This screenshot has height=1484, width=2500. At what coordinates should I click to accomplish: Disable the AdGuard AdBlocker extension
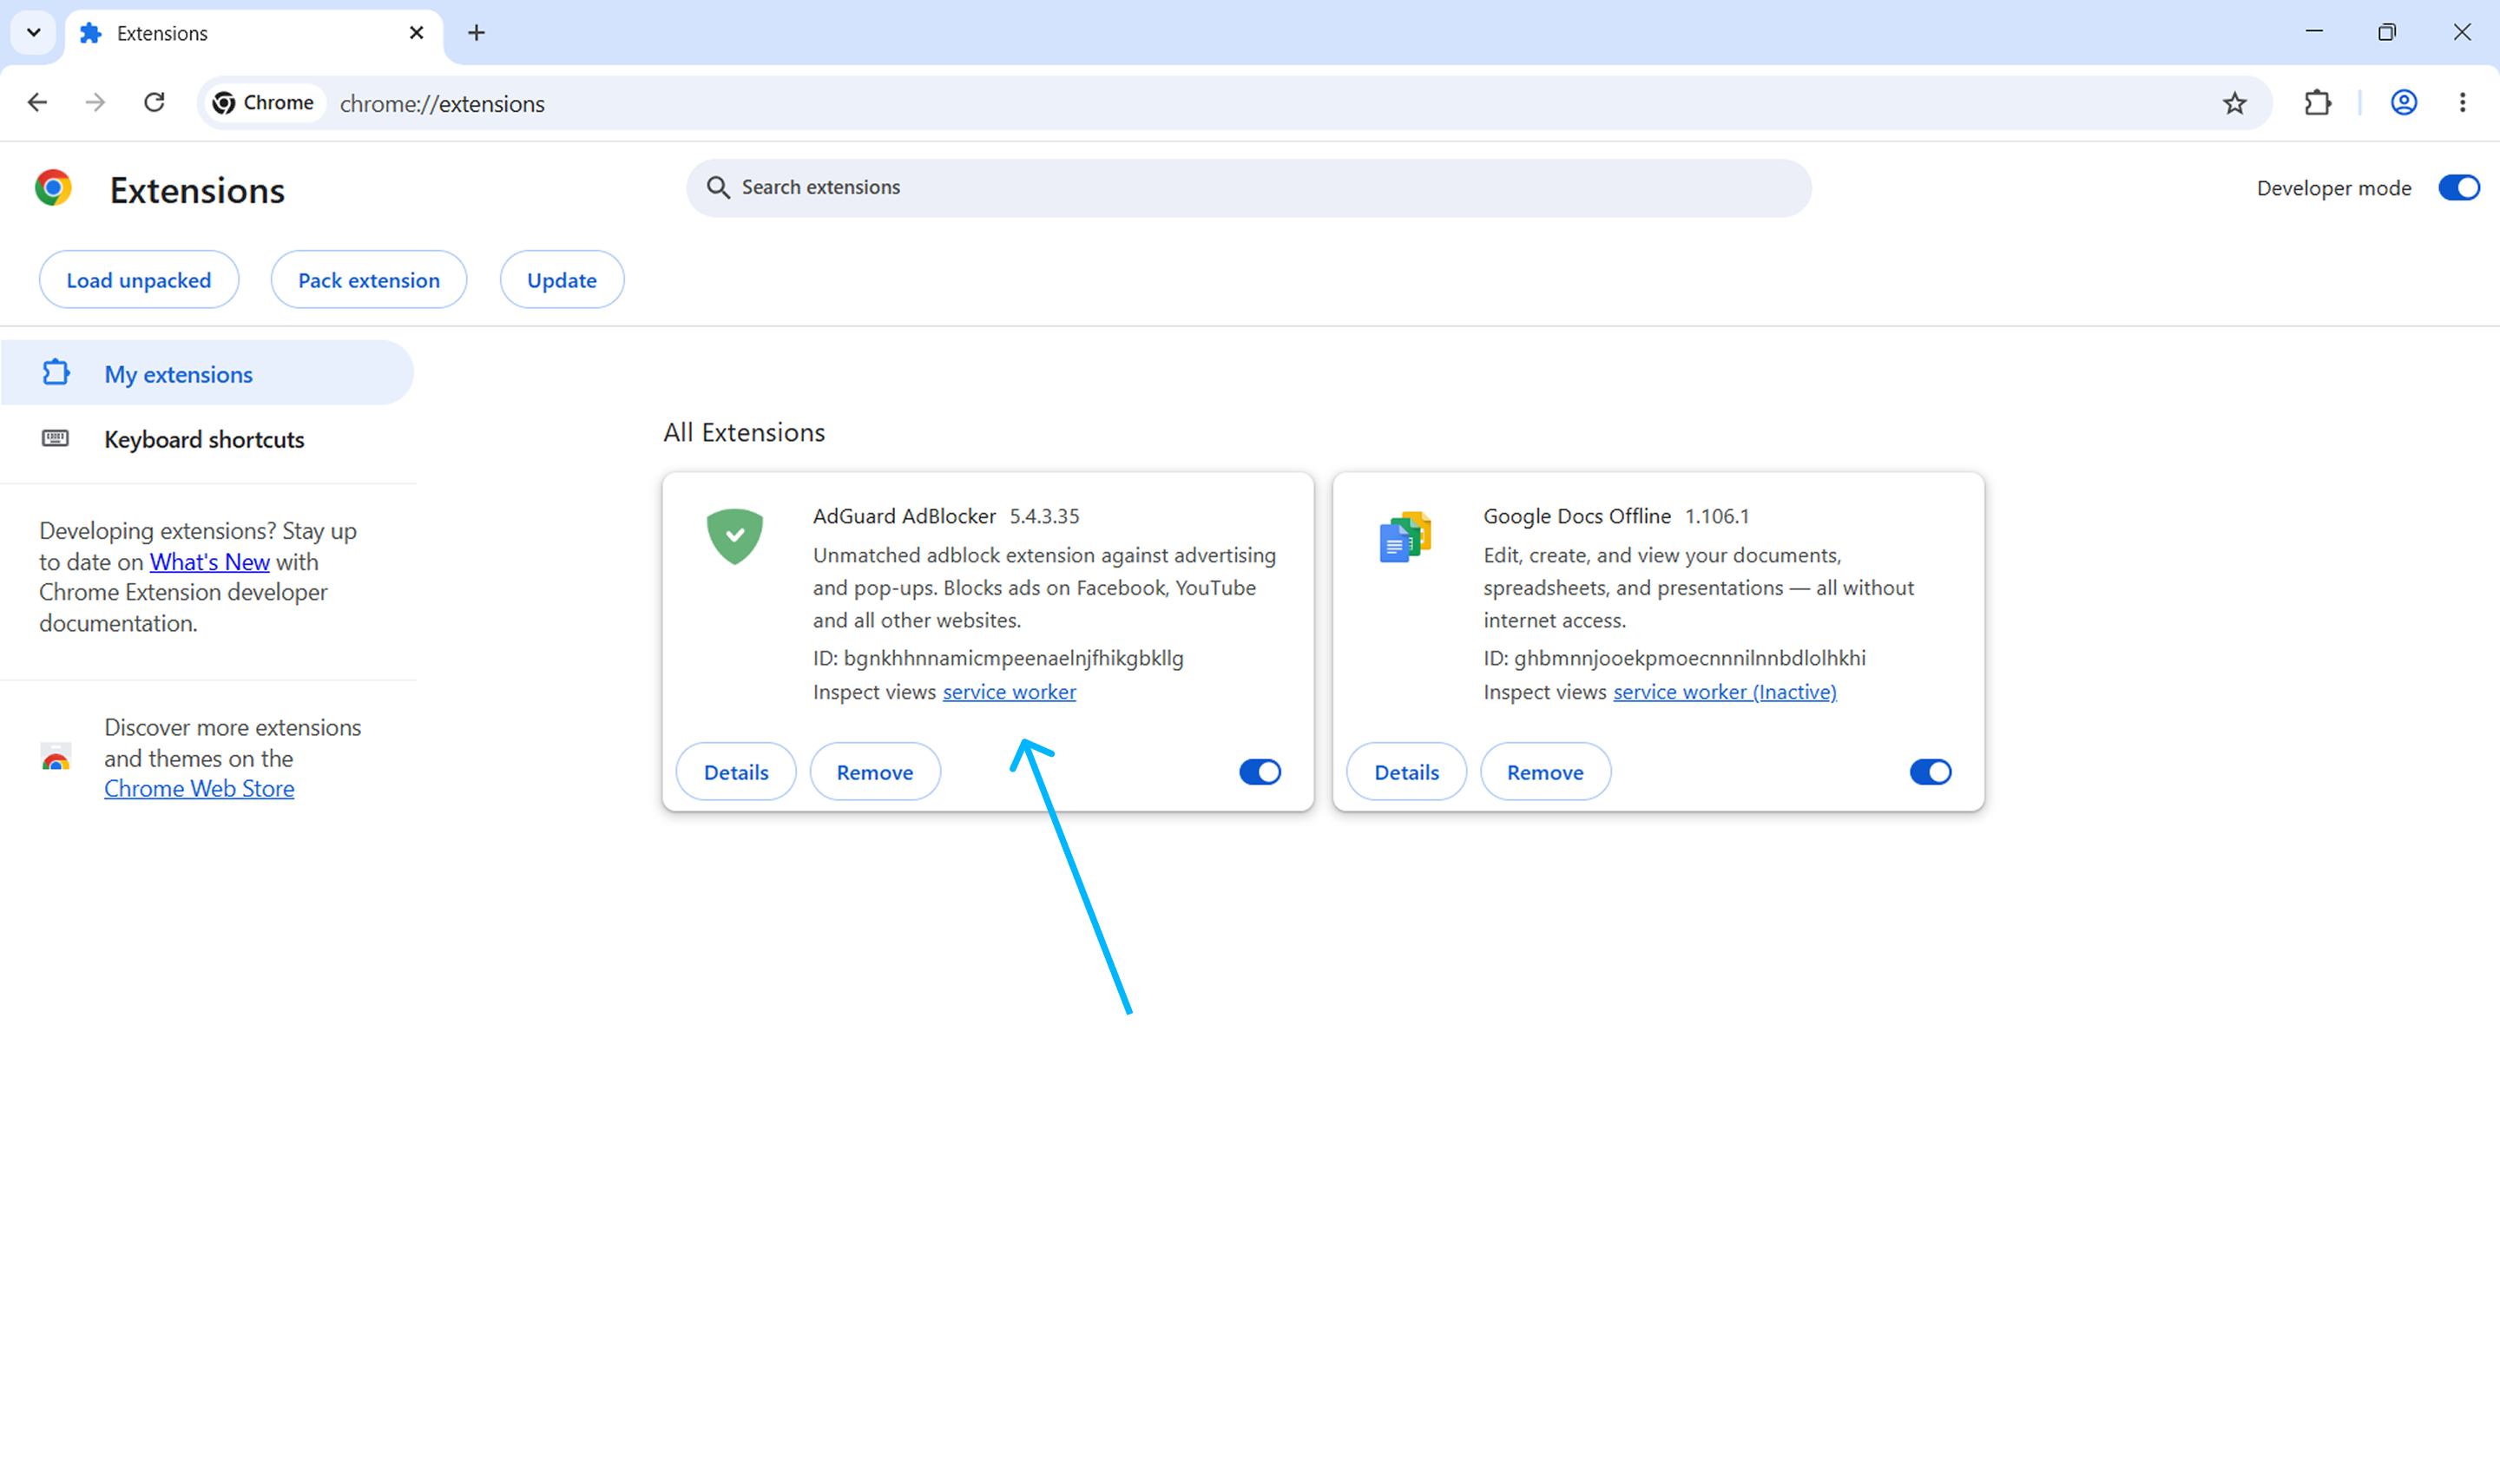click(1260, 772)
